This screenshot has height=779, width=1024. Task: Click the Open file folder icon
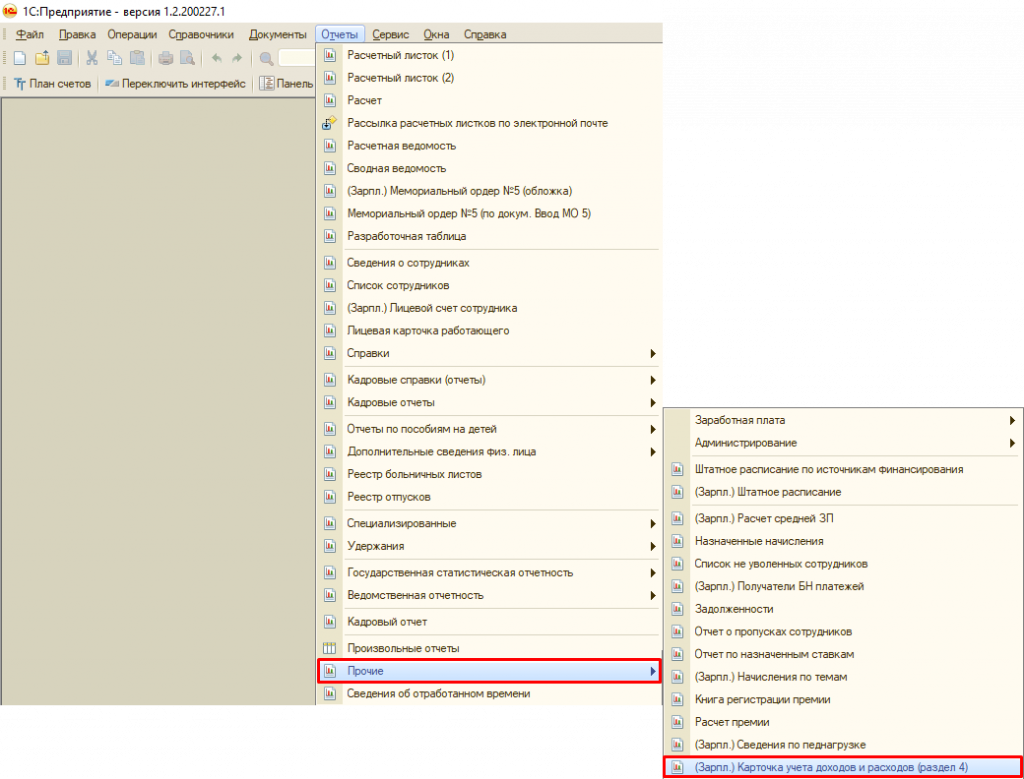tap(42, 58)
